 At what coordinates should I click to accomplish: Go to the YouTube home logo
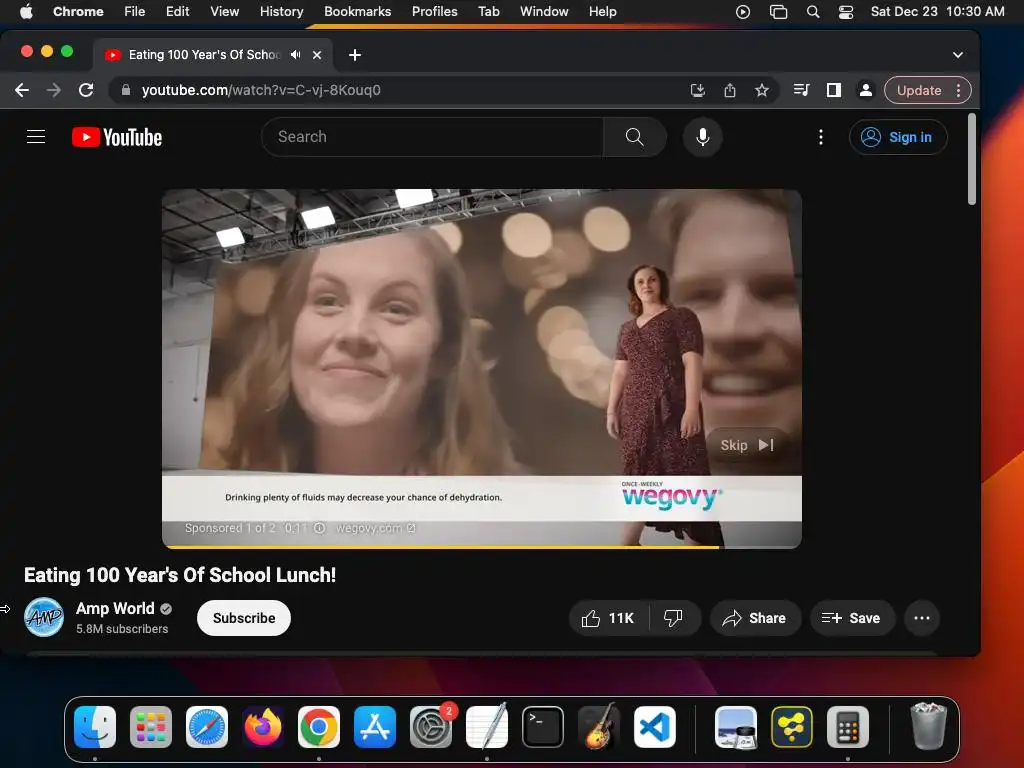[x=117, y=137]
